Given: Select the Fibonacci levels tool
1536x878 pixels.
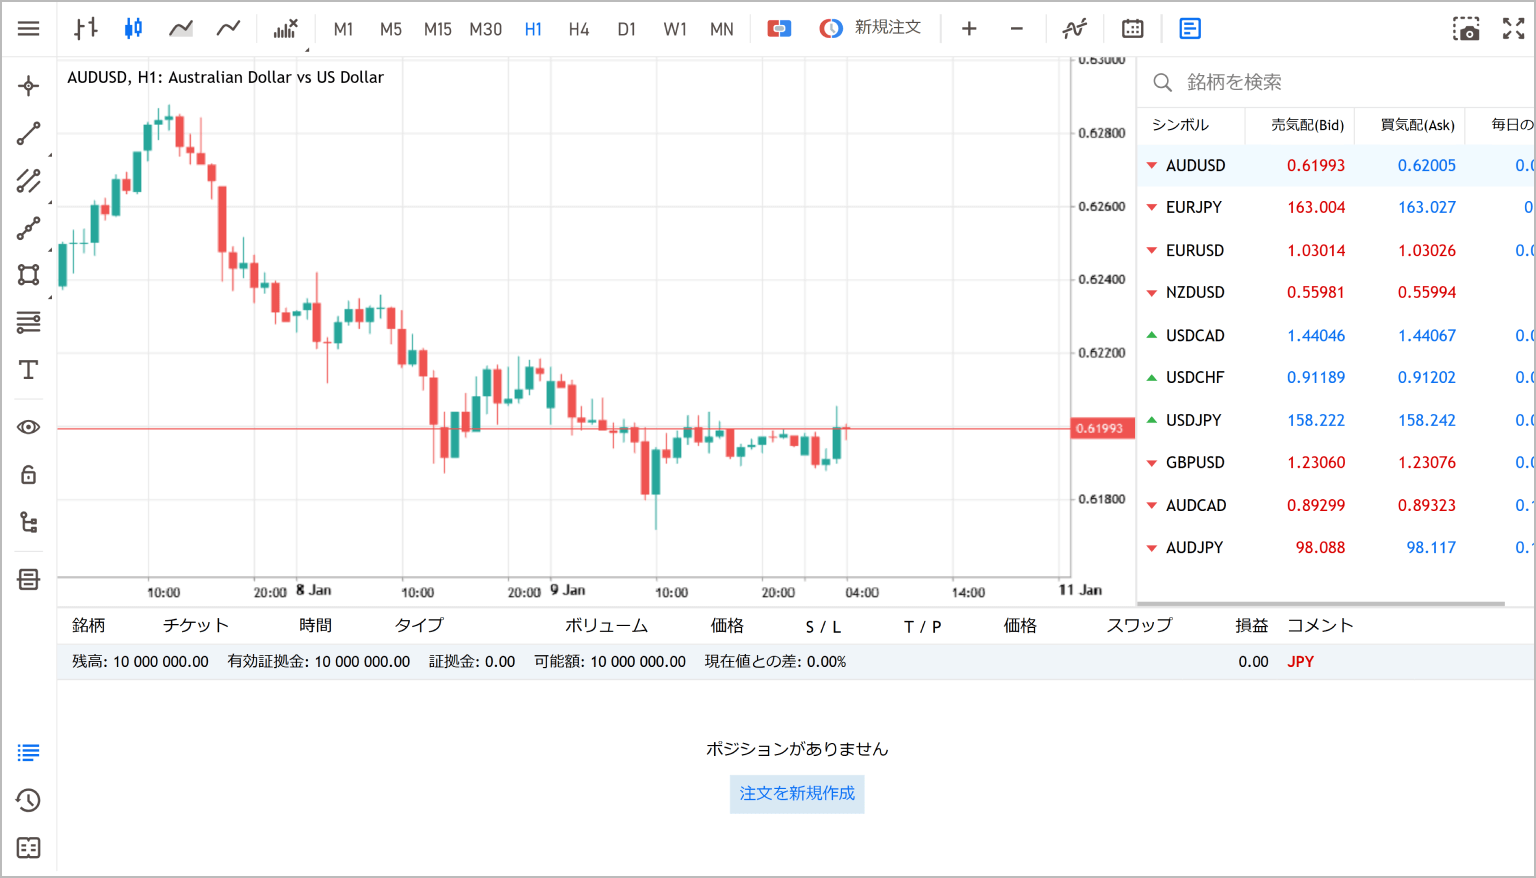Looking at the screenshot, I should click(x=29, y=322).
